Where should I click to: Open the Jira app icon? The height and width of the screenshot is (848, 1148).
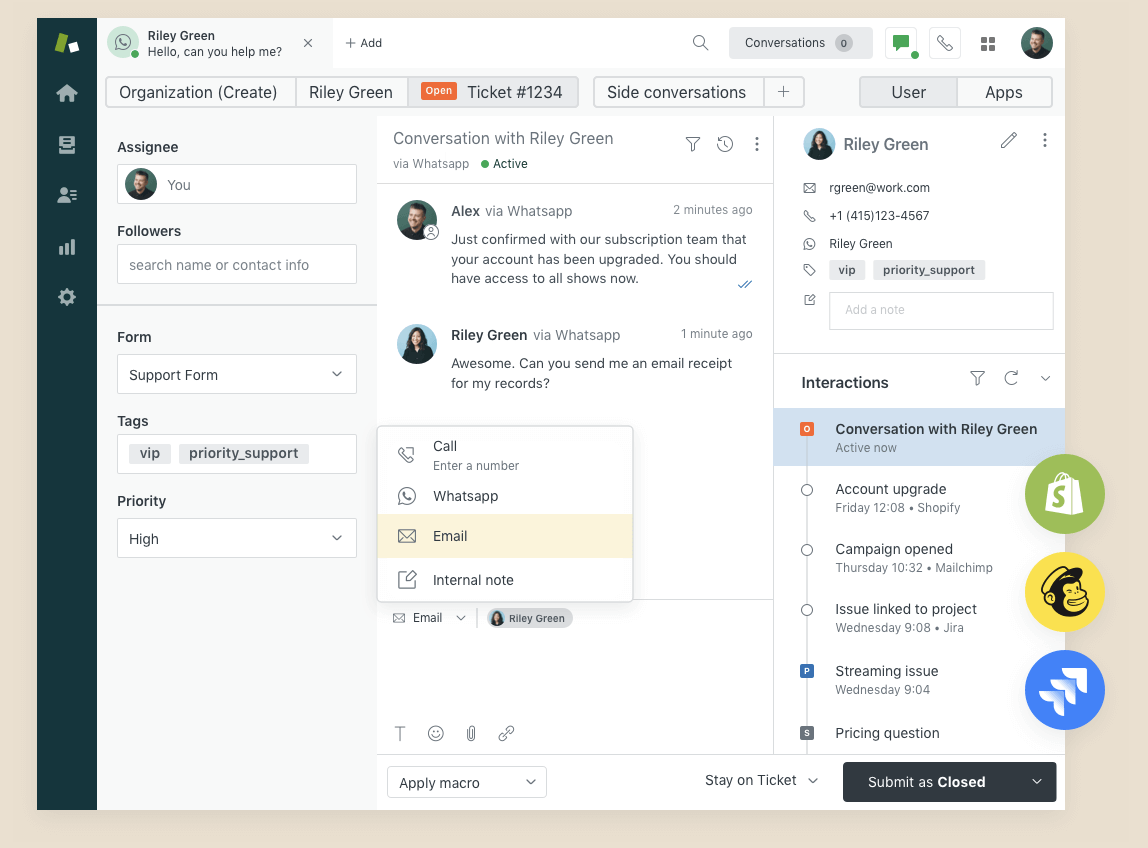[x=1064, y=690]
